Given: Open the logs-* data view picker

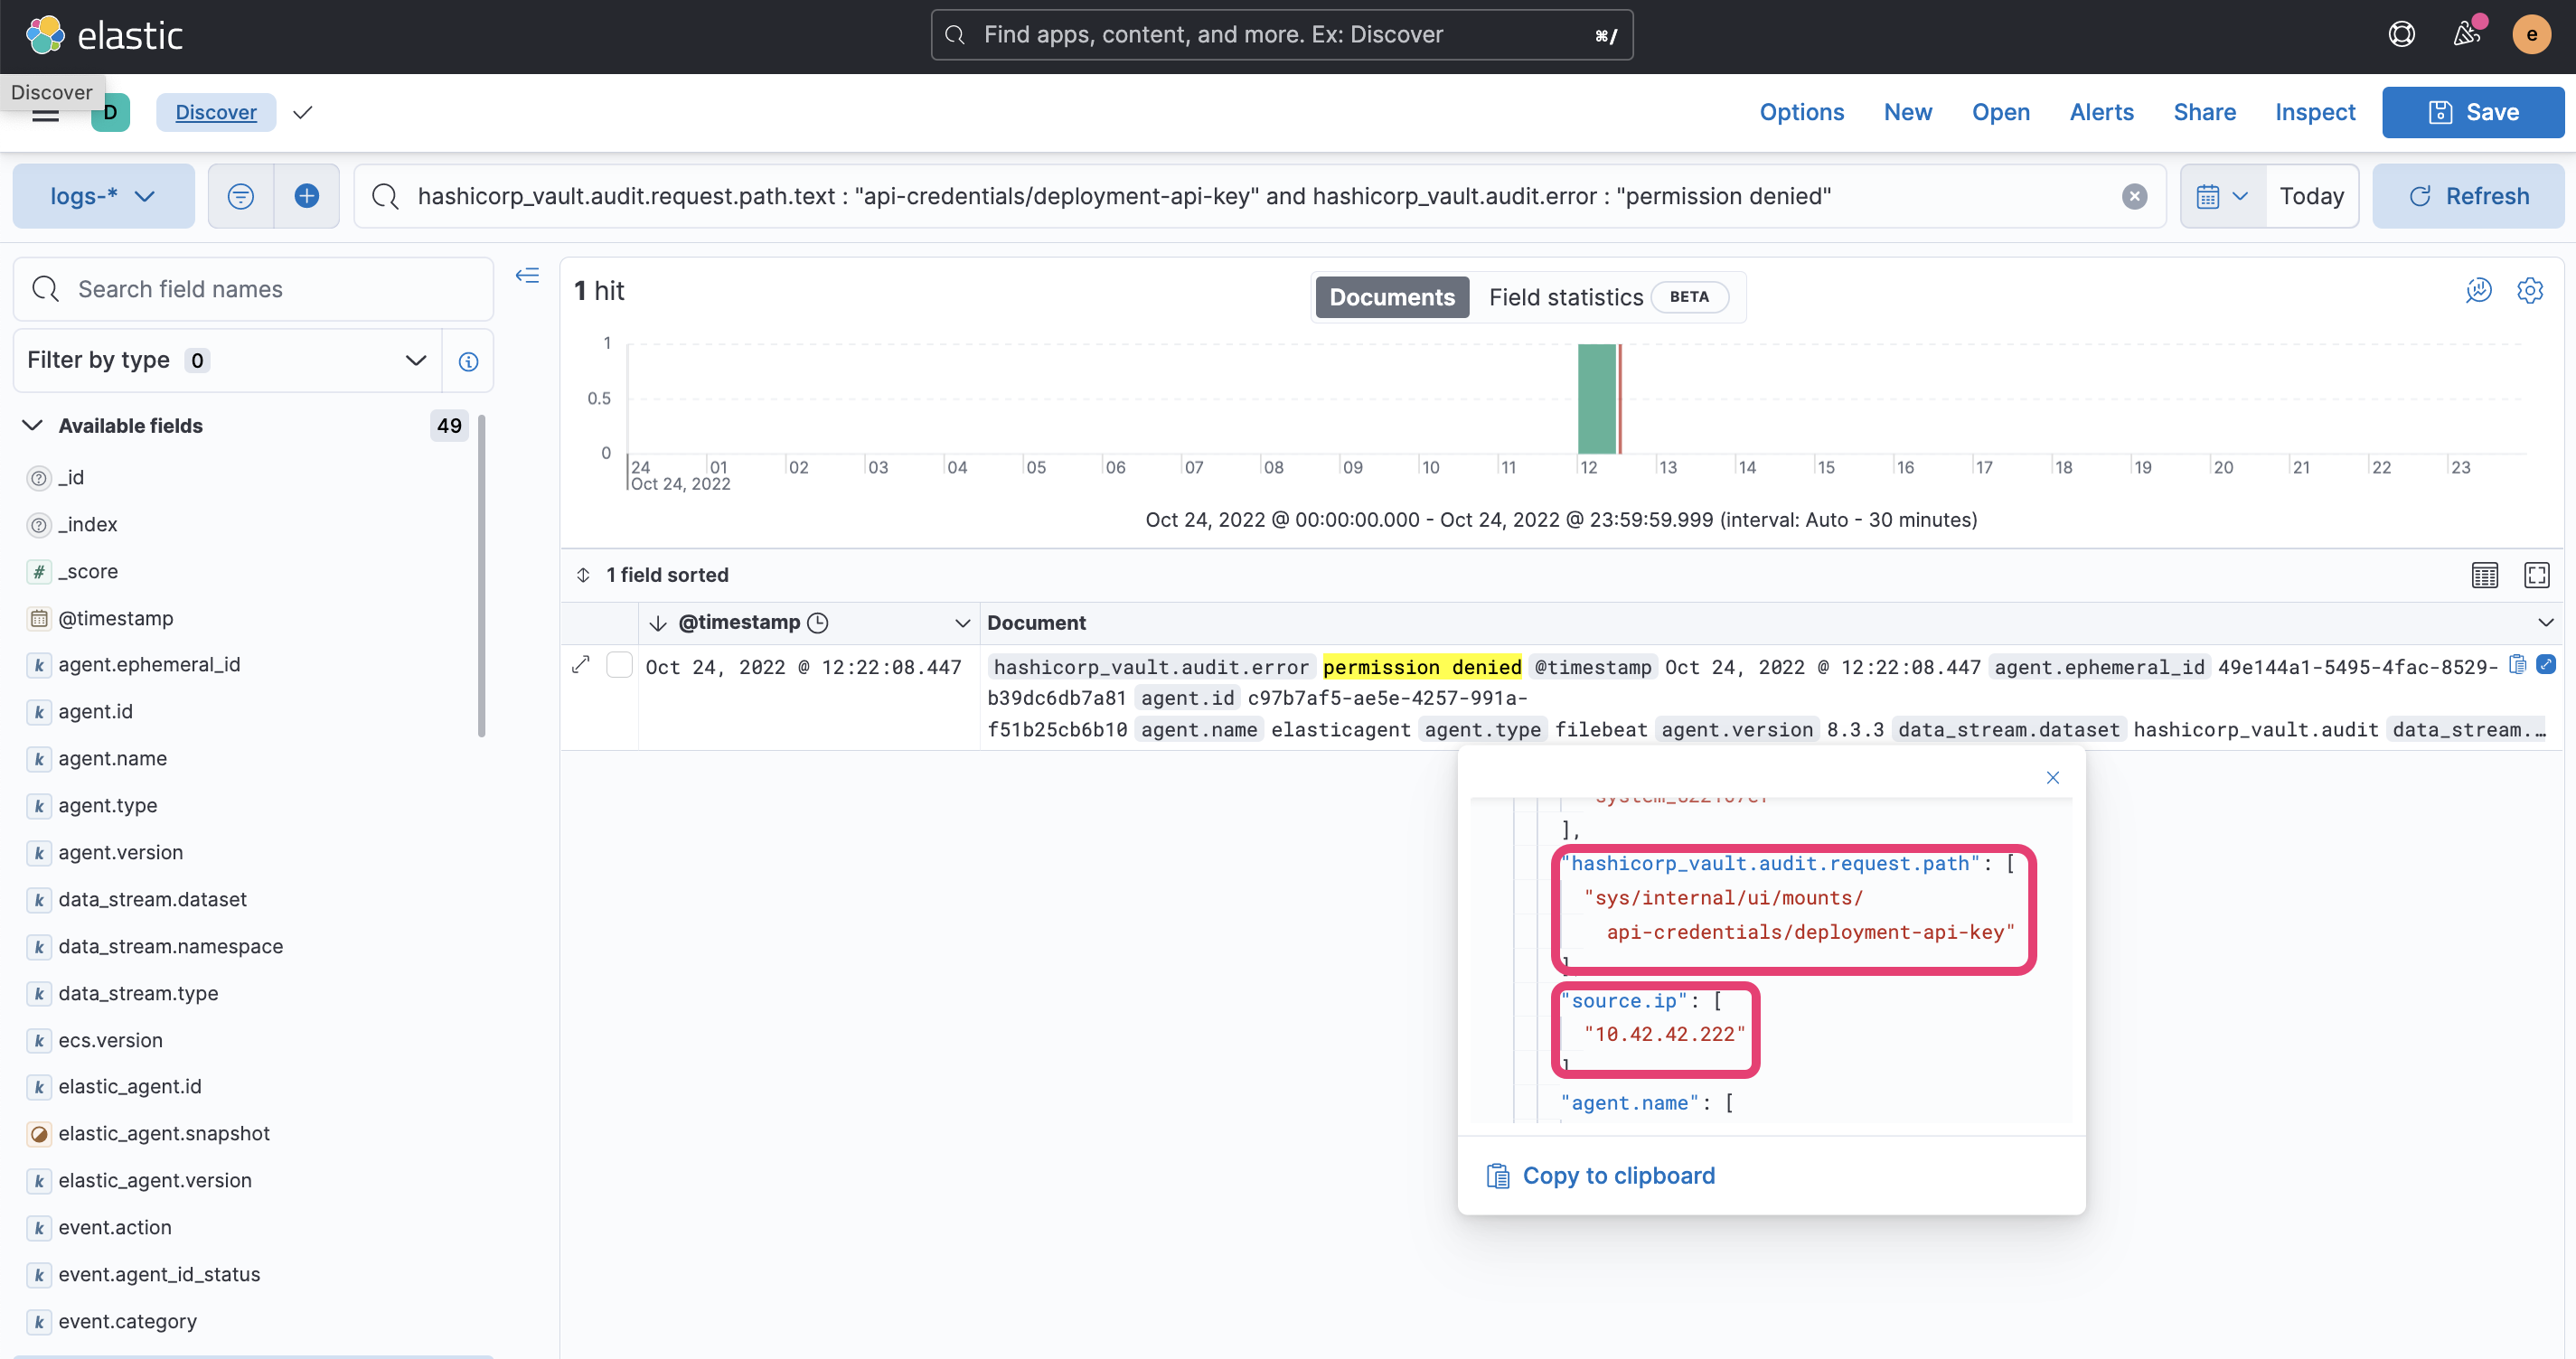Looking at the screenshot, I should pyautogui.click(x=103, y=195).
